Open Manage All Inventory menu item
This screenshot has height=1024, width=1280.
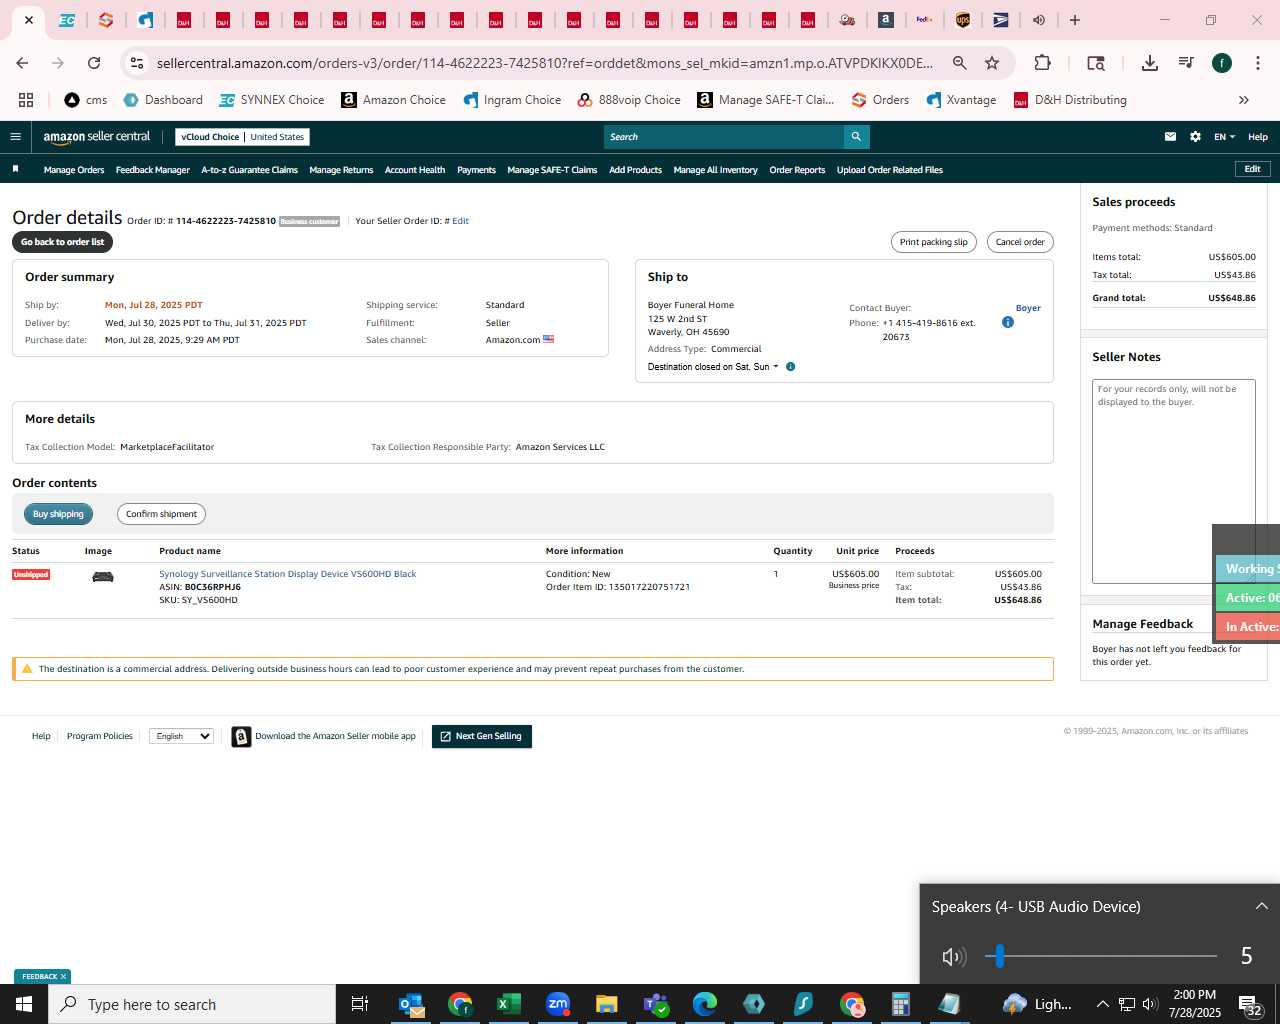[x=715, y=170]
